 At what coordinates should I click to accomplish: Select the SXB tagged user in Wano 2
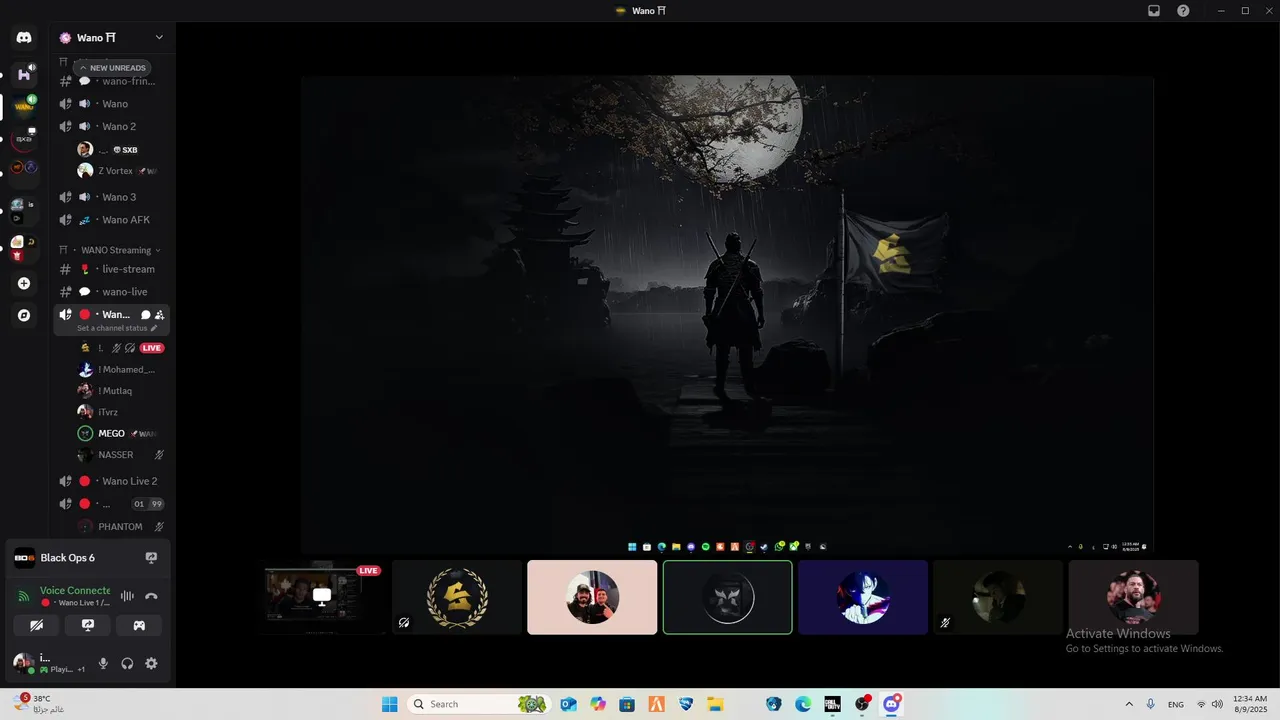[118, 149]
